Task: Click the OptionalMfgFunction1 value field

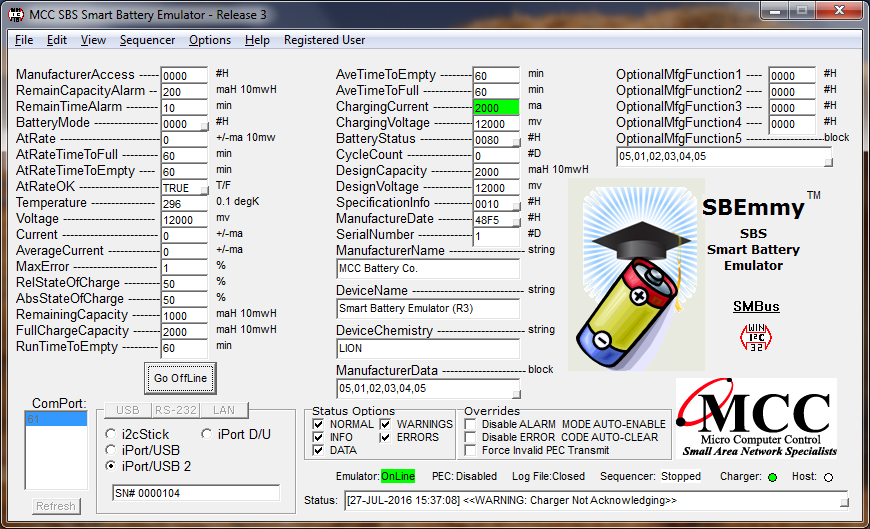Action: click(x=792, y=75)
